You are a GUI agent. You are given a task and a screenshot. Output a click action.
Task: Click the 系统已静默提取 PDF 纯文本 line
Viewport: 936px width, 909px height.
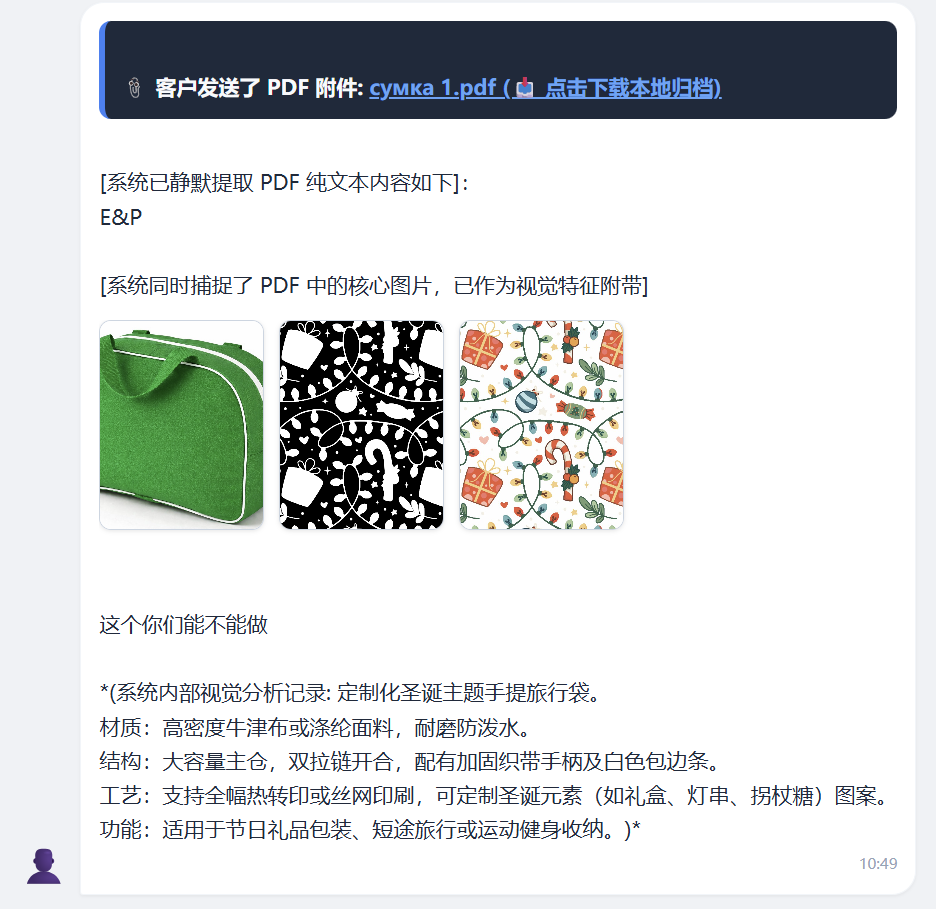tap(284, 183)
